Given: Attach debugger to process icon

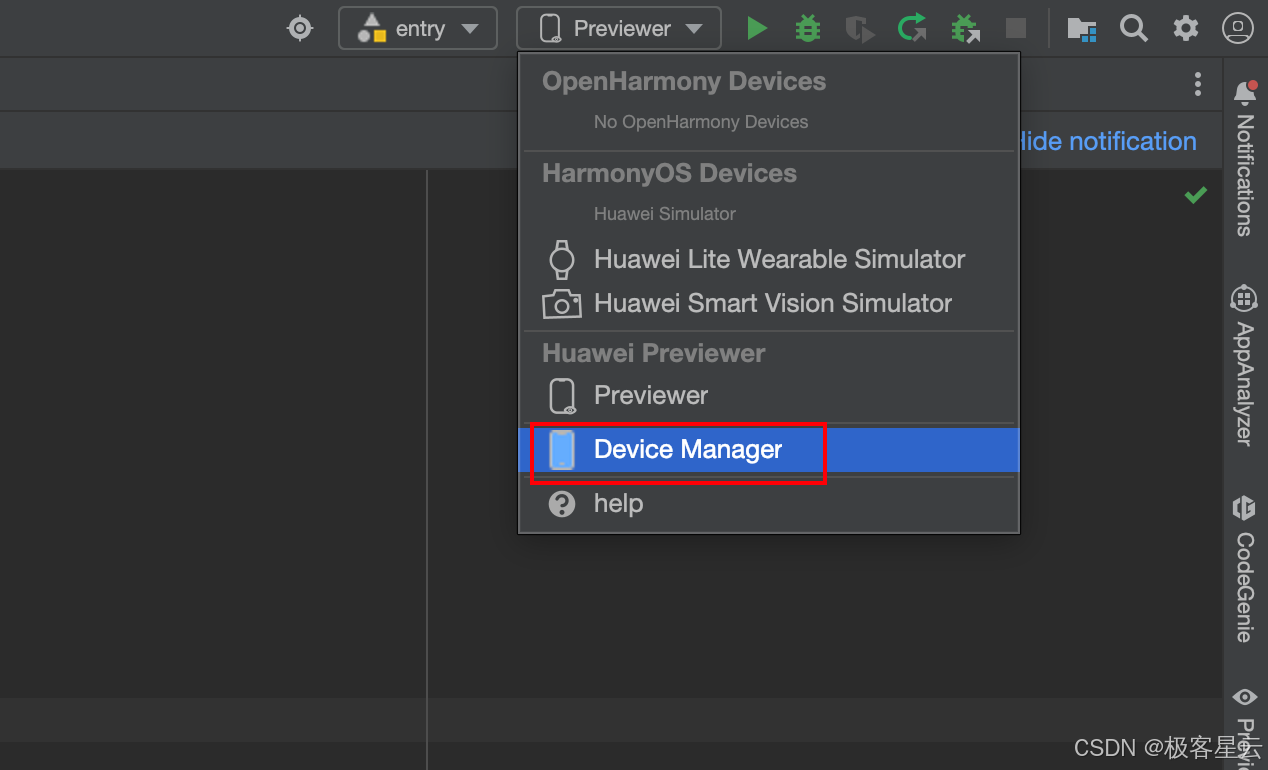Looking at the screenshot, I should pos(964,28).
